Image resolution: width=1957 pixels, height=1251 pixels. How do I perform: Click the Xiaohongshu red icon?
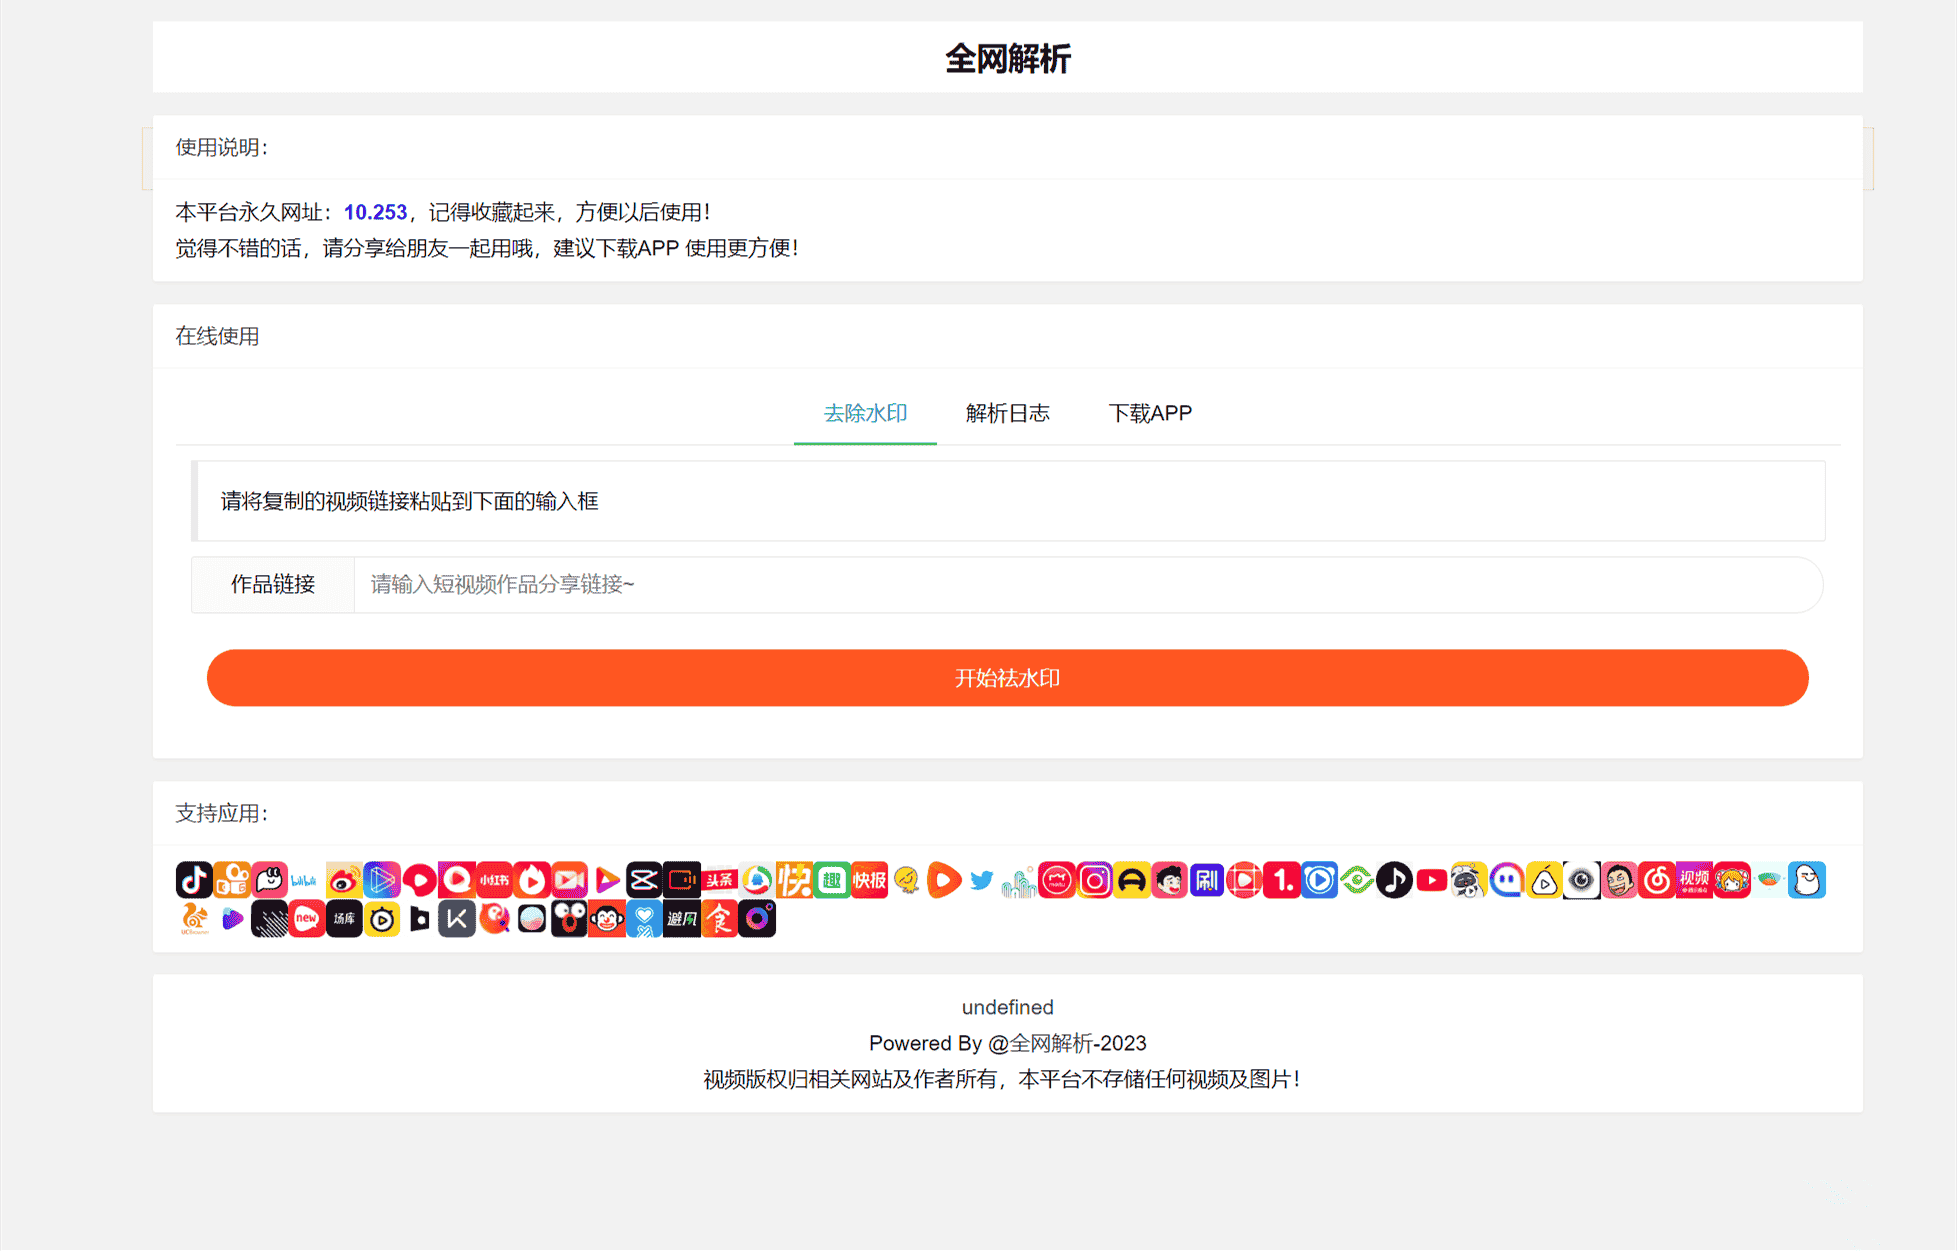click(x=494, y=880)
